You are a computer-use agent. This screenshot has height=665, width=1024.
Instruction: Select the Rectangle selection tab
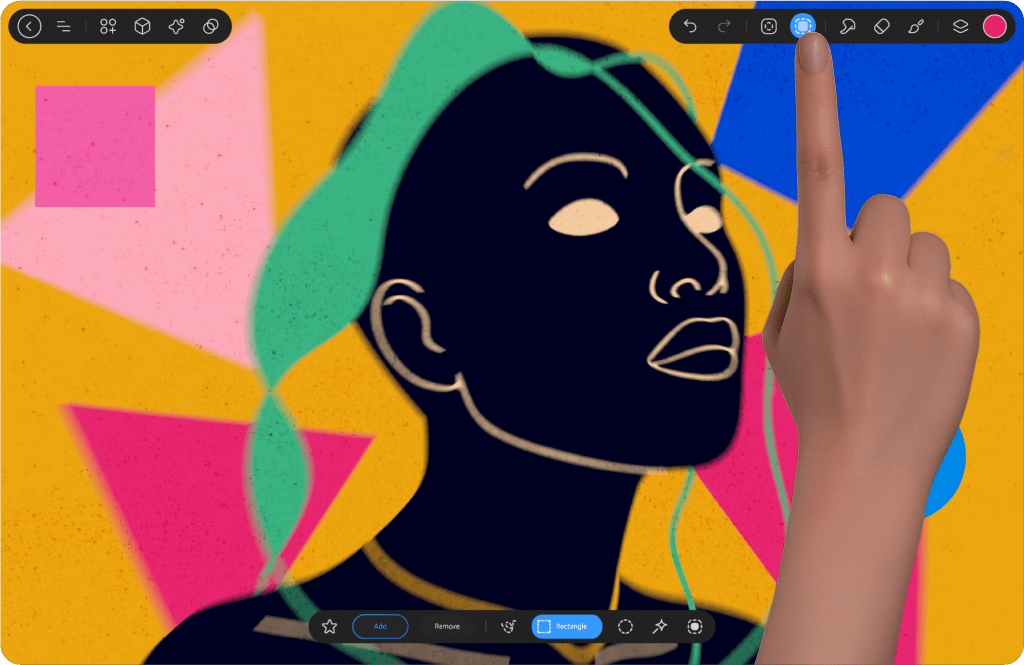coord(566,626)
